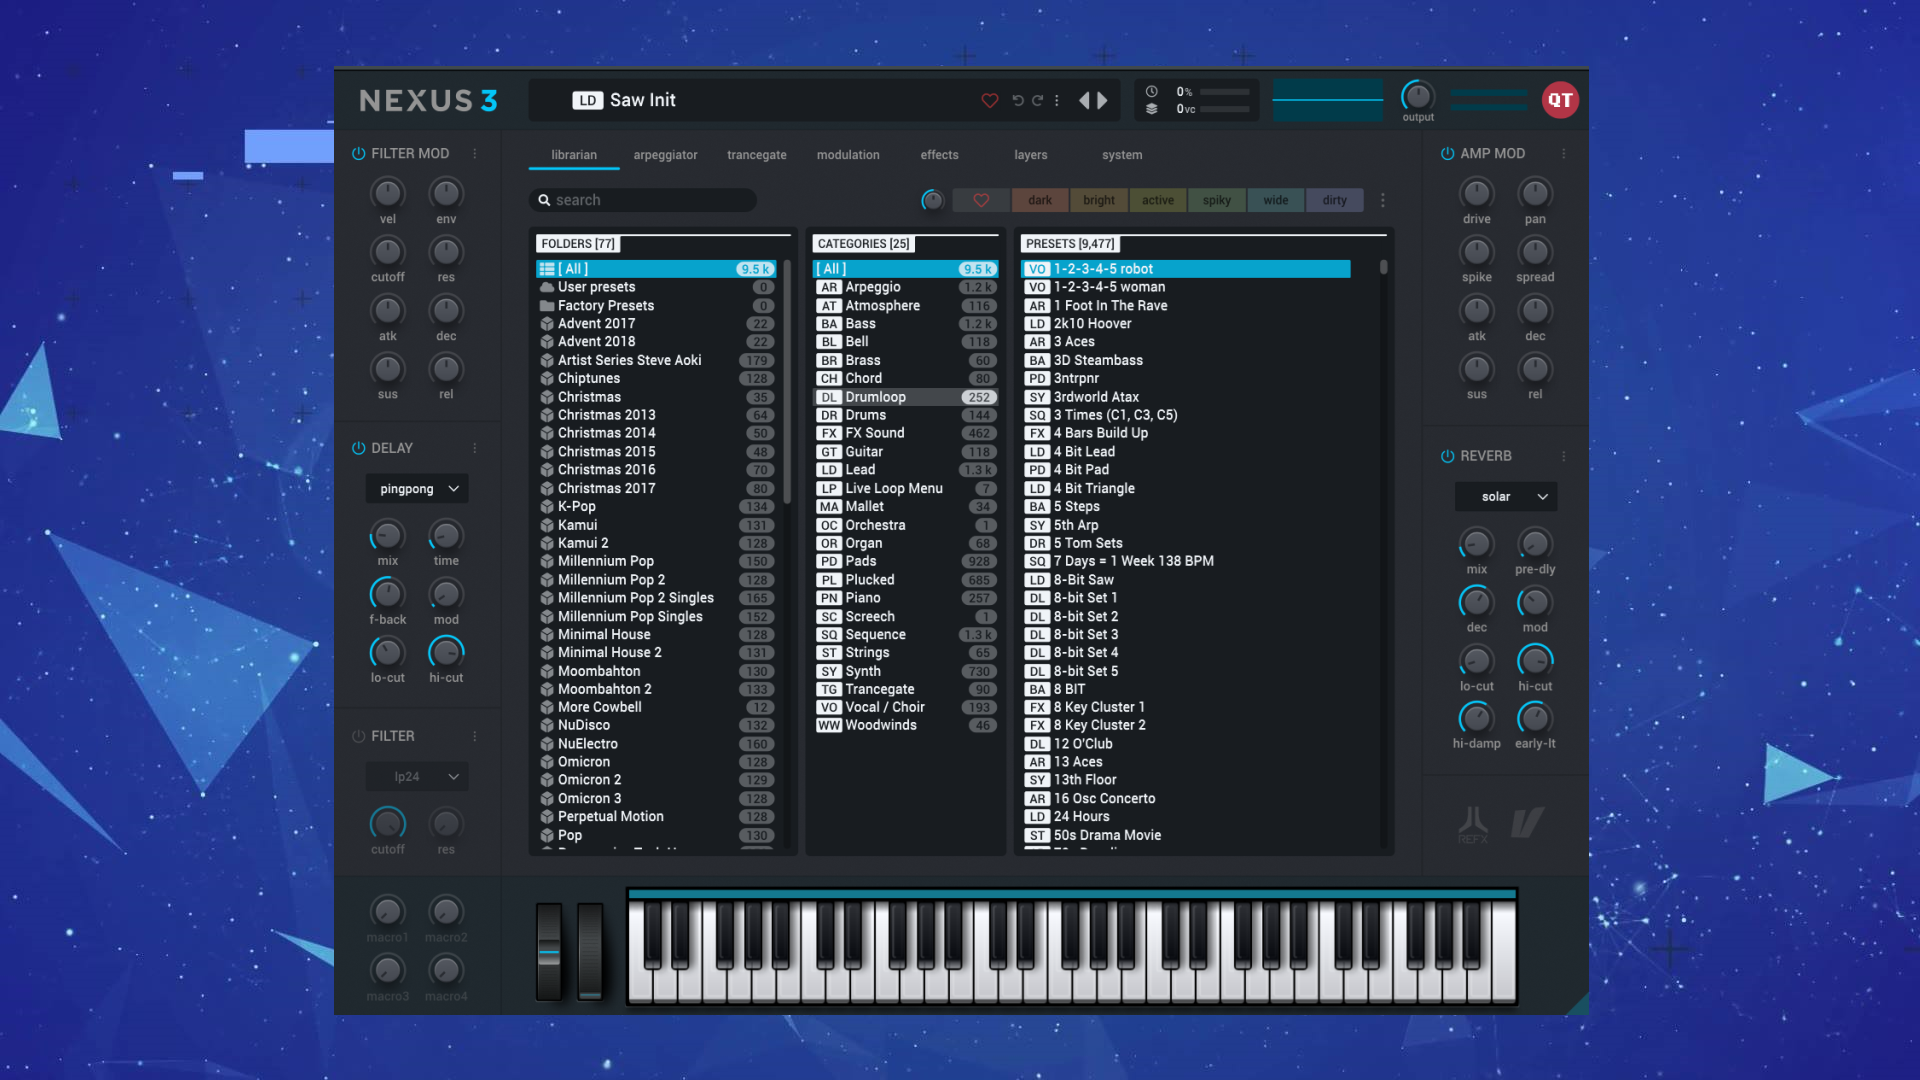The height and width of the screenshot is (1080, 1920).
Task: Click the favorite heart filter toggle
Action: pyautogui.click(x=981, y=199)
